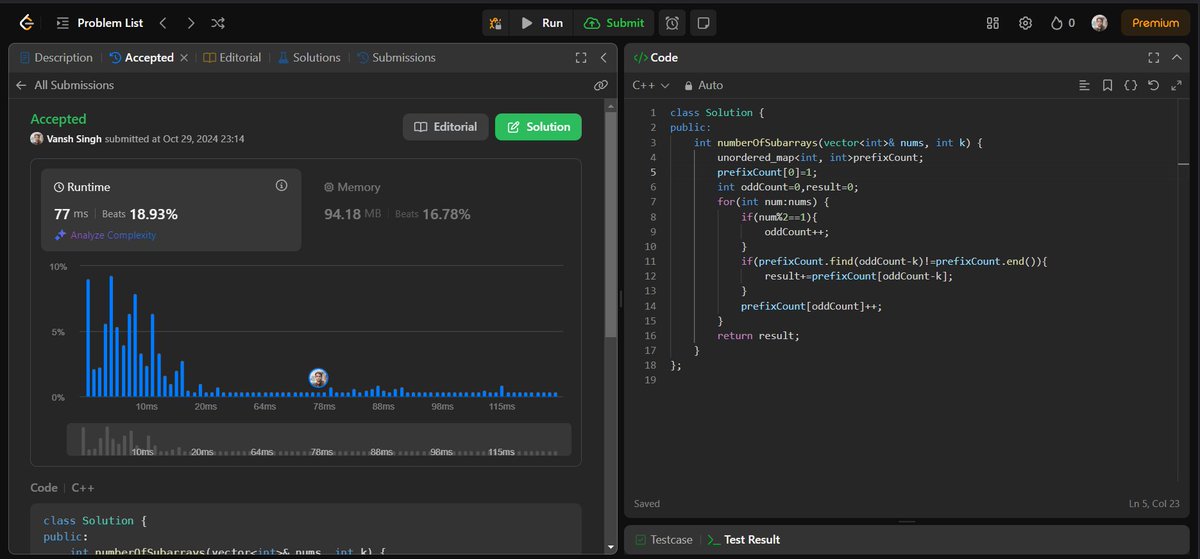Click the Vansh Singh username
Viewport: 1200px width, 559px height.
coord(76,139)
